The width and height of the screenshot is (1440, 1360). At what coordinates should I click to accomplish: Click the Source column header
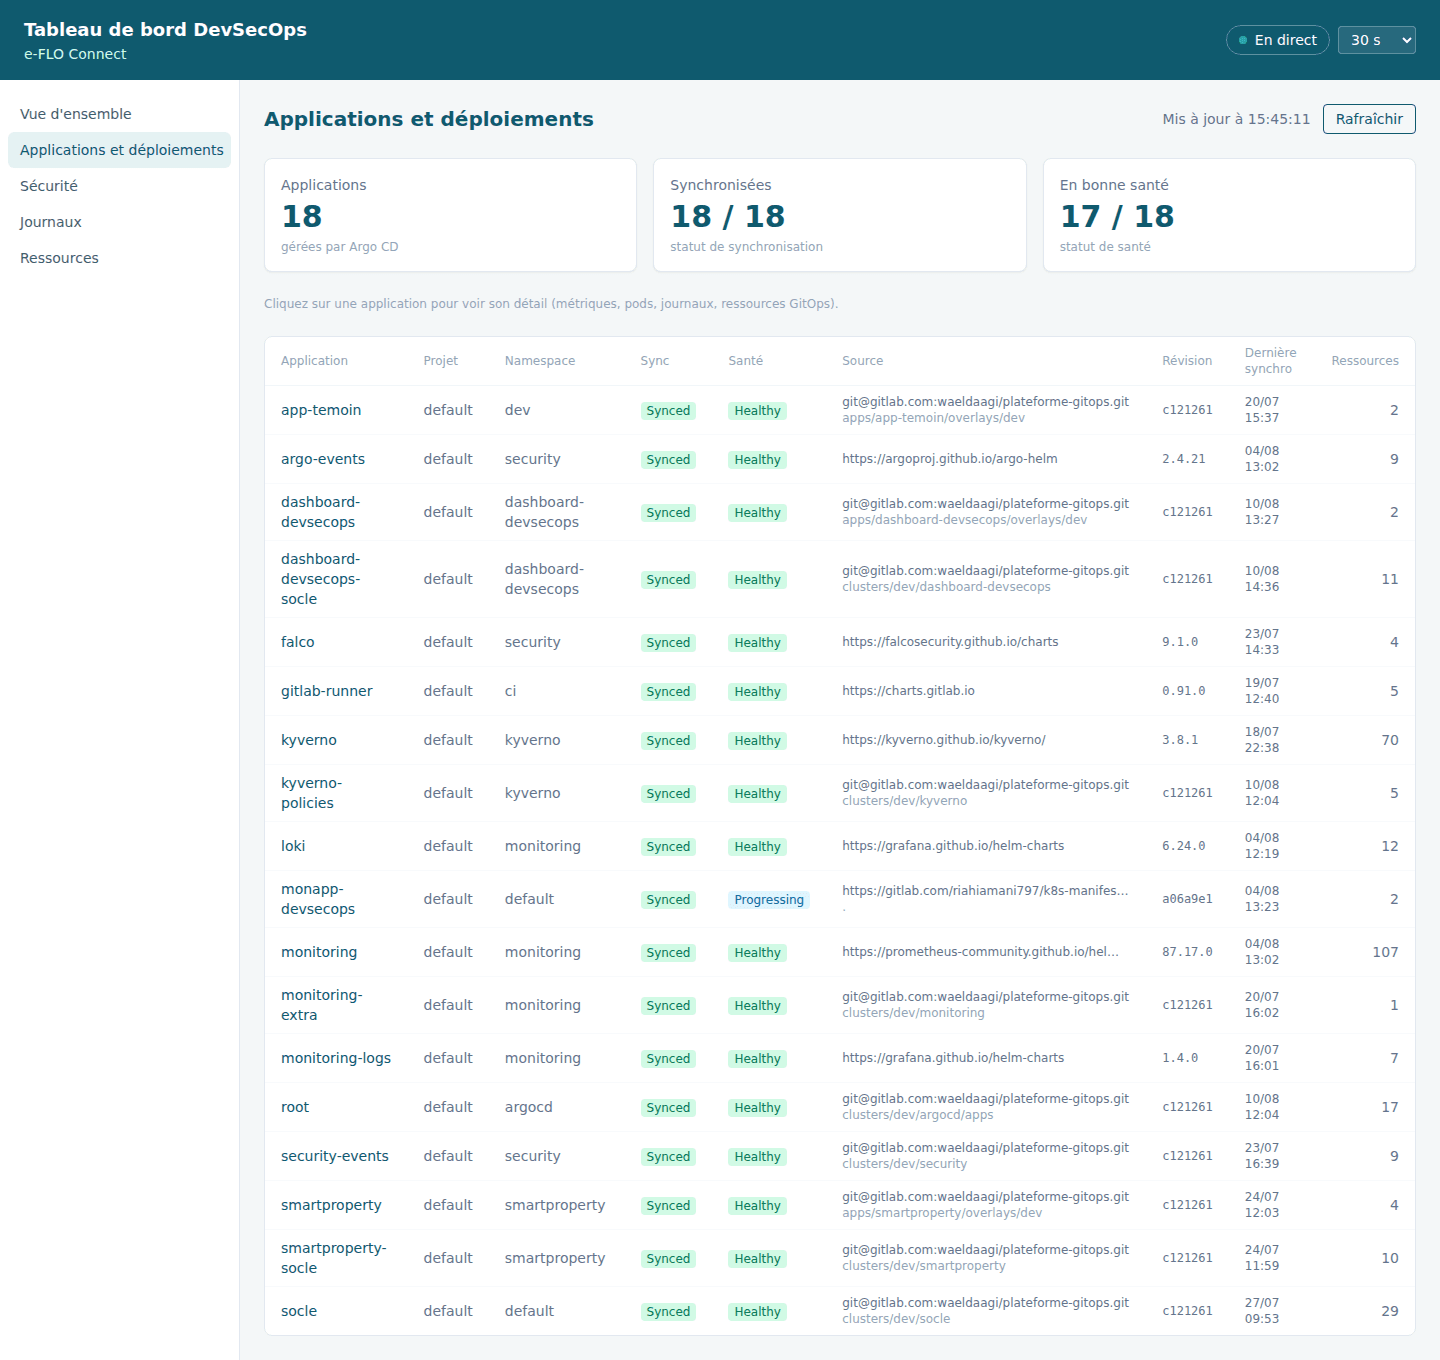pos(862,361)
